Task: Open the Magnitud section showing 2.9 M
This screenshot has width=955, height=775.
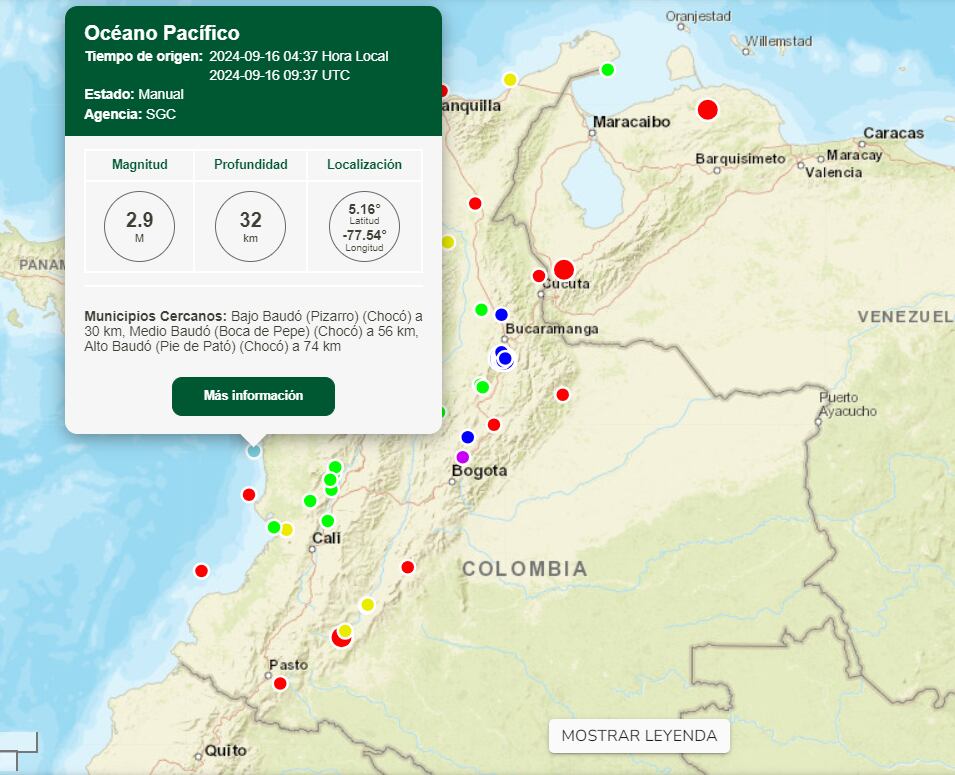Action: (138, 226)
